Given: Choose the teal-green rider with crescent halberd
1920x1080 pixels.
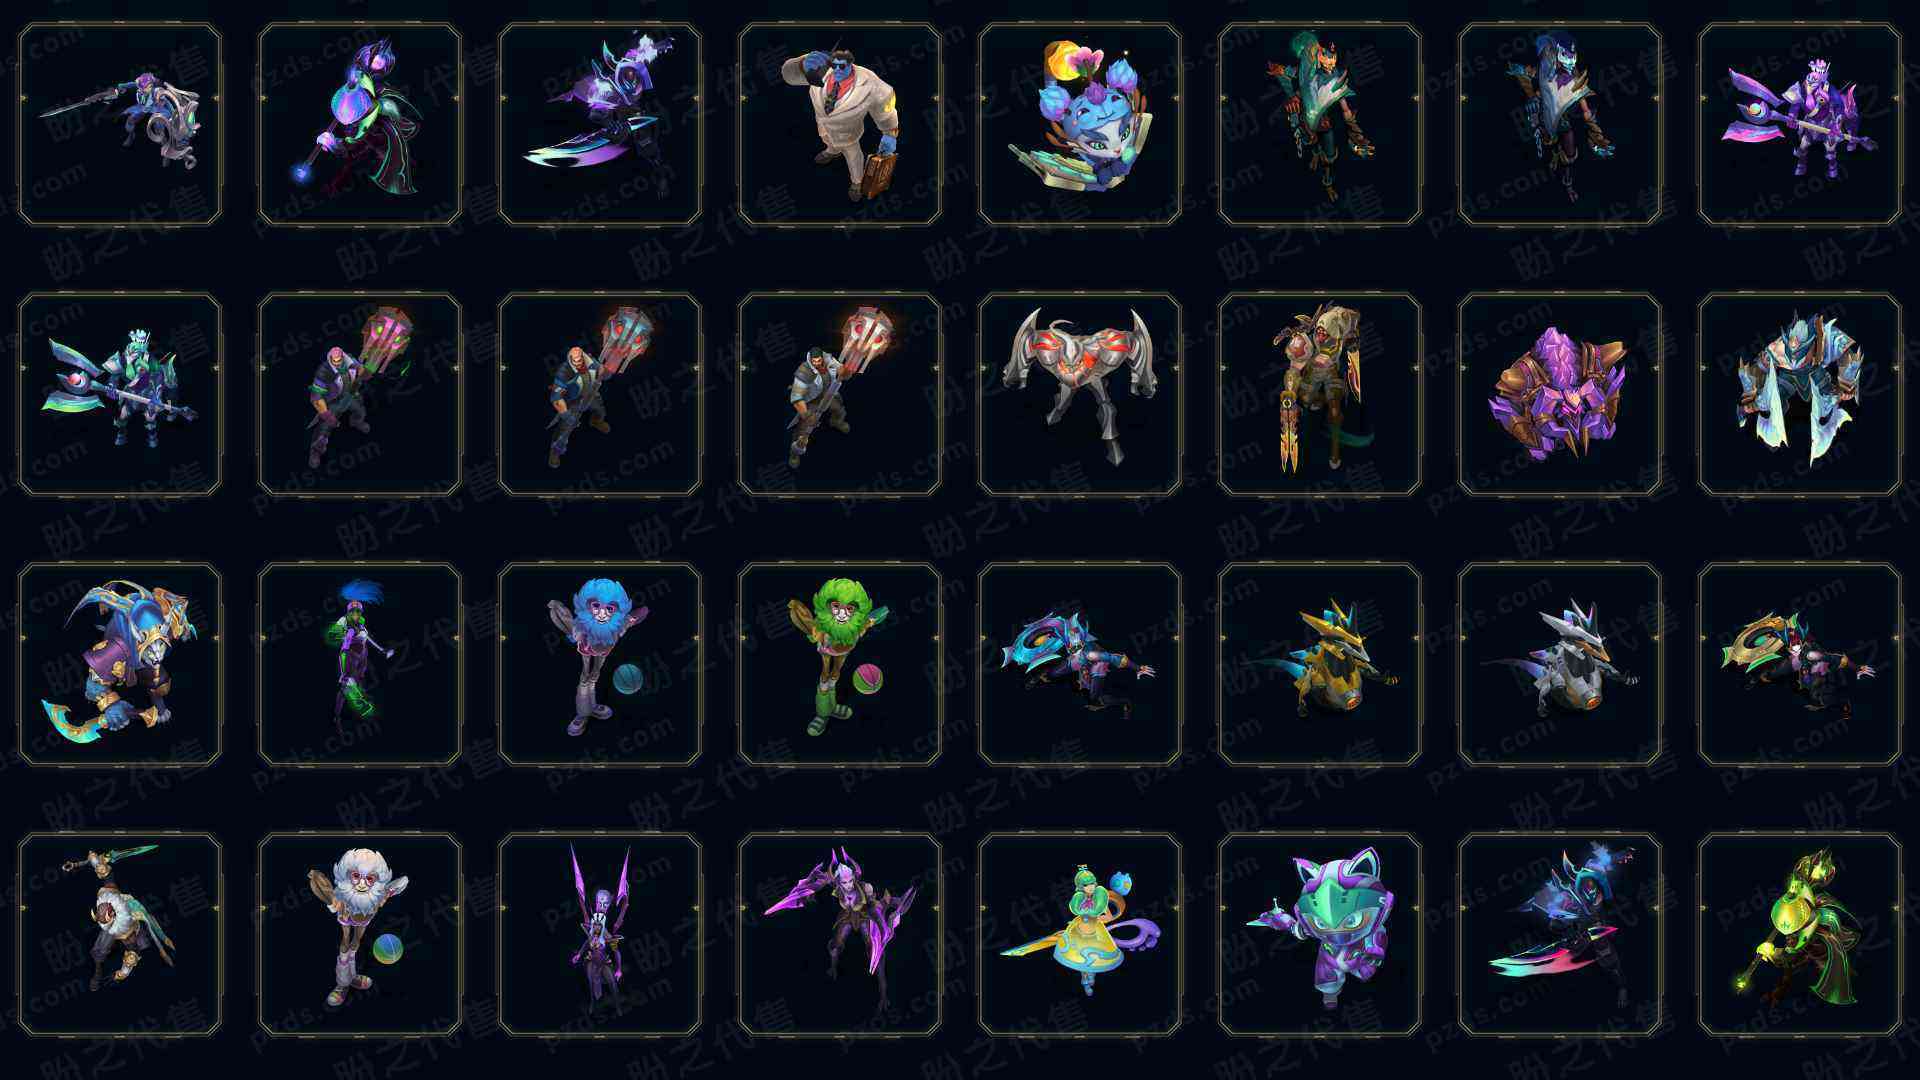Looking at the screenshot, I should tap(120, 394).
